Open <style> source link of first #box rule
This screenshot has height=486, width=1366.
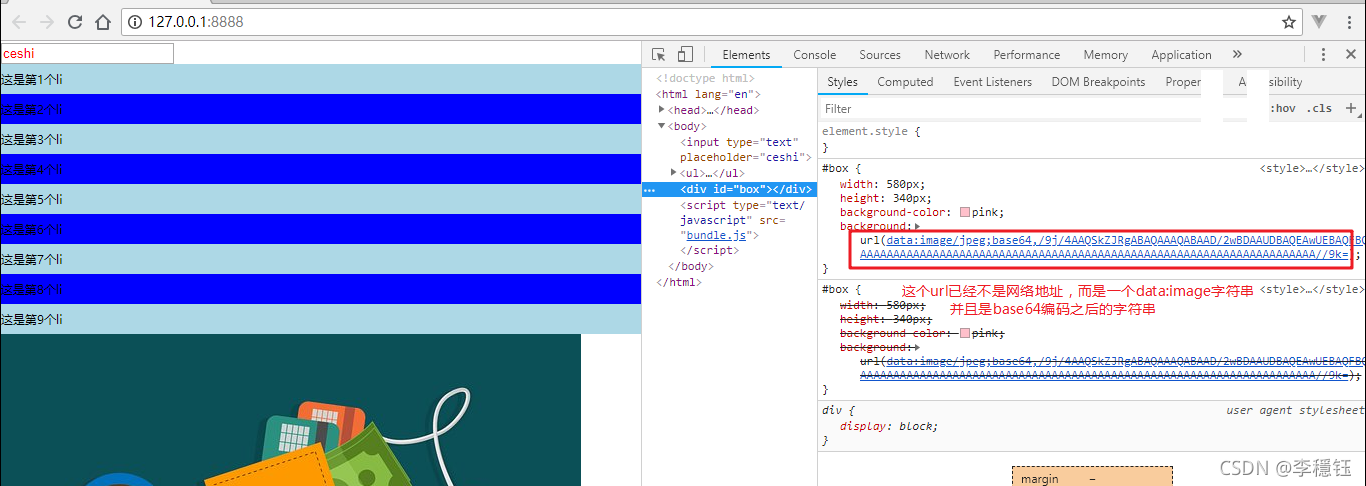pos(1310,169)
